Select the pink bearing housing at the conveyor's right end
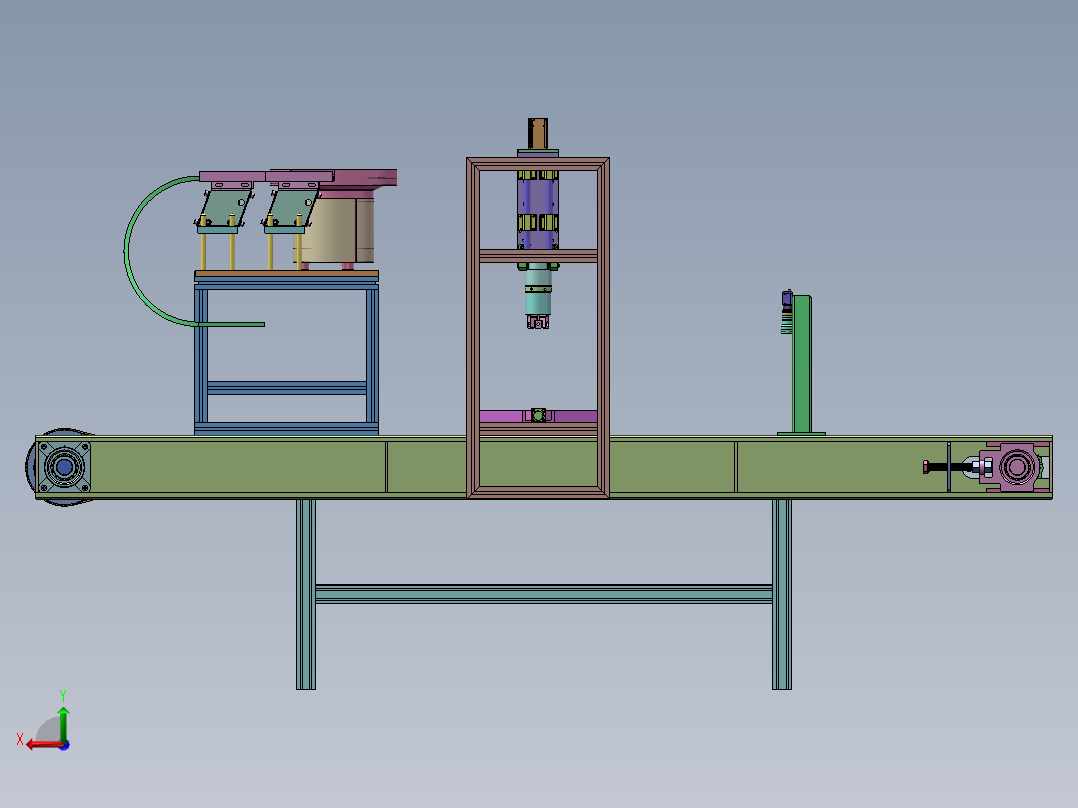This screenshot has height=808, width=1078. coord(1017,467)
